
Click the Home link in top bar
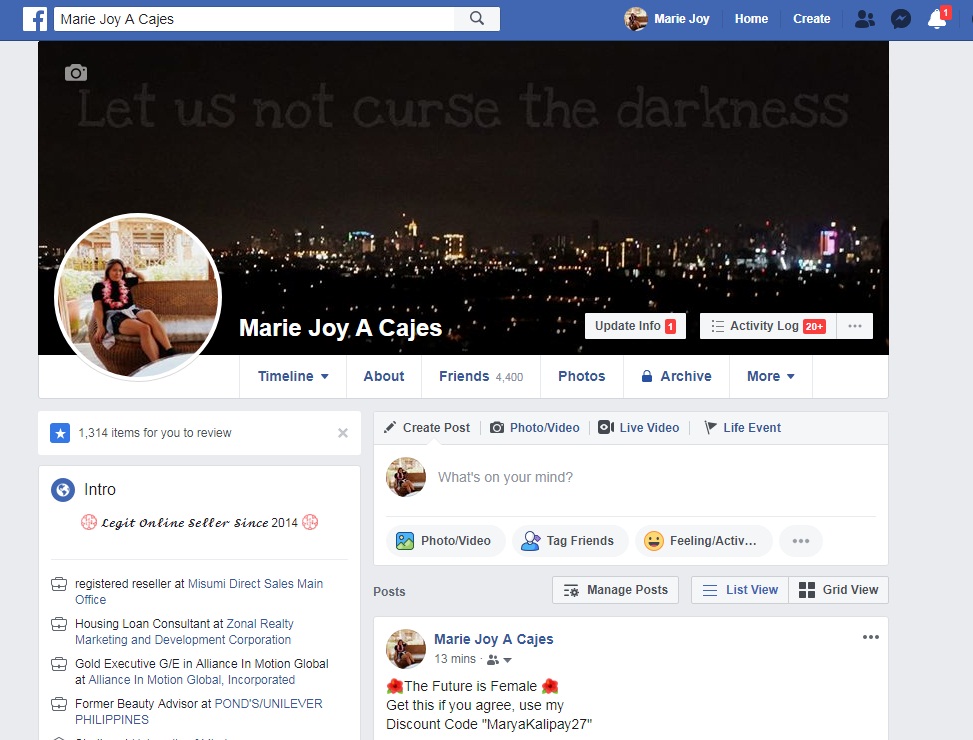[751, 19]
